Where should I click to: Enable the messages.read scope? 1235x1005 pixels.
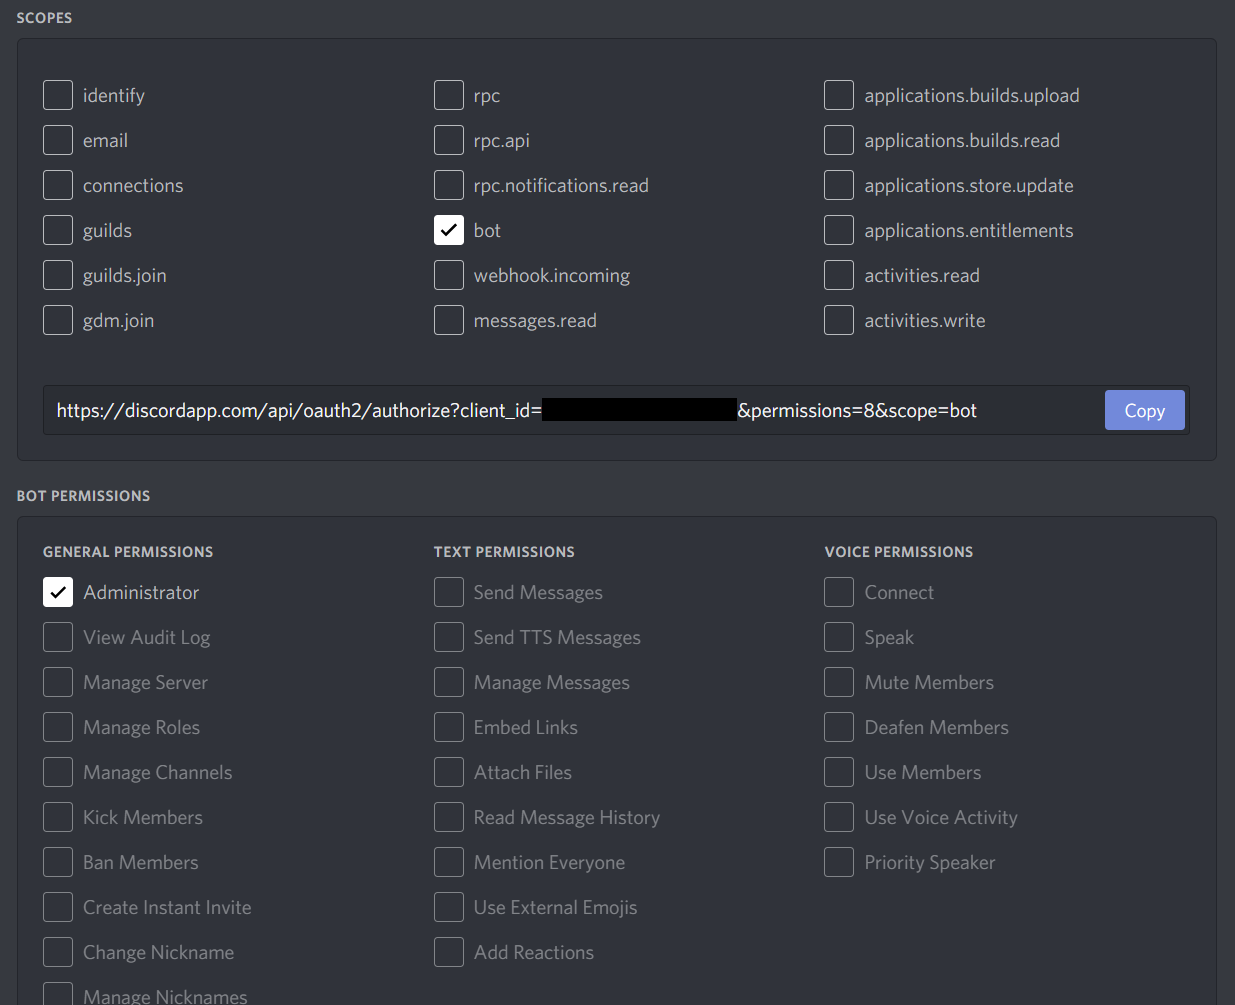(449, 320)
